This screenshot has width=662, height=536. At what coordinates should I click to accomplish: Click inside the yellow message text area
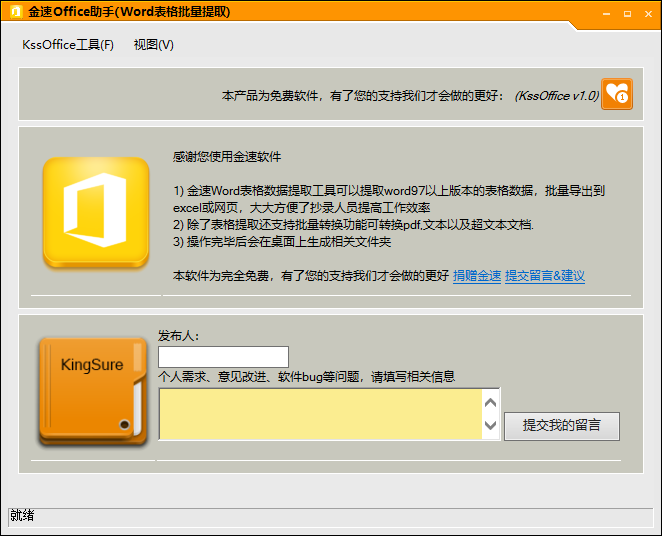pyautogui.click(x=320, y=414)
